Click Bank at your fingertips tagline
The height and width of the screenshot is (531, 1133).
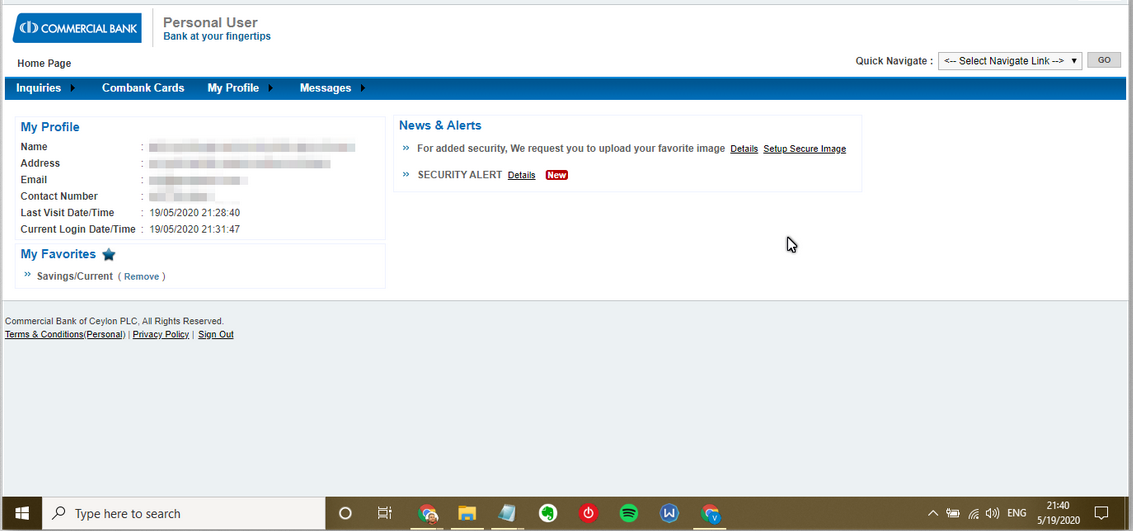[x=217, y=36]
